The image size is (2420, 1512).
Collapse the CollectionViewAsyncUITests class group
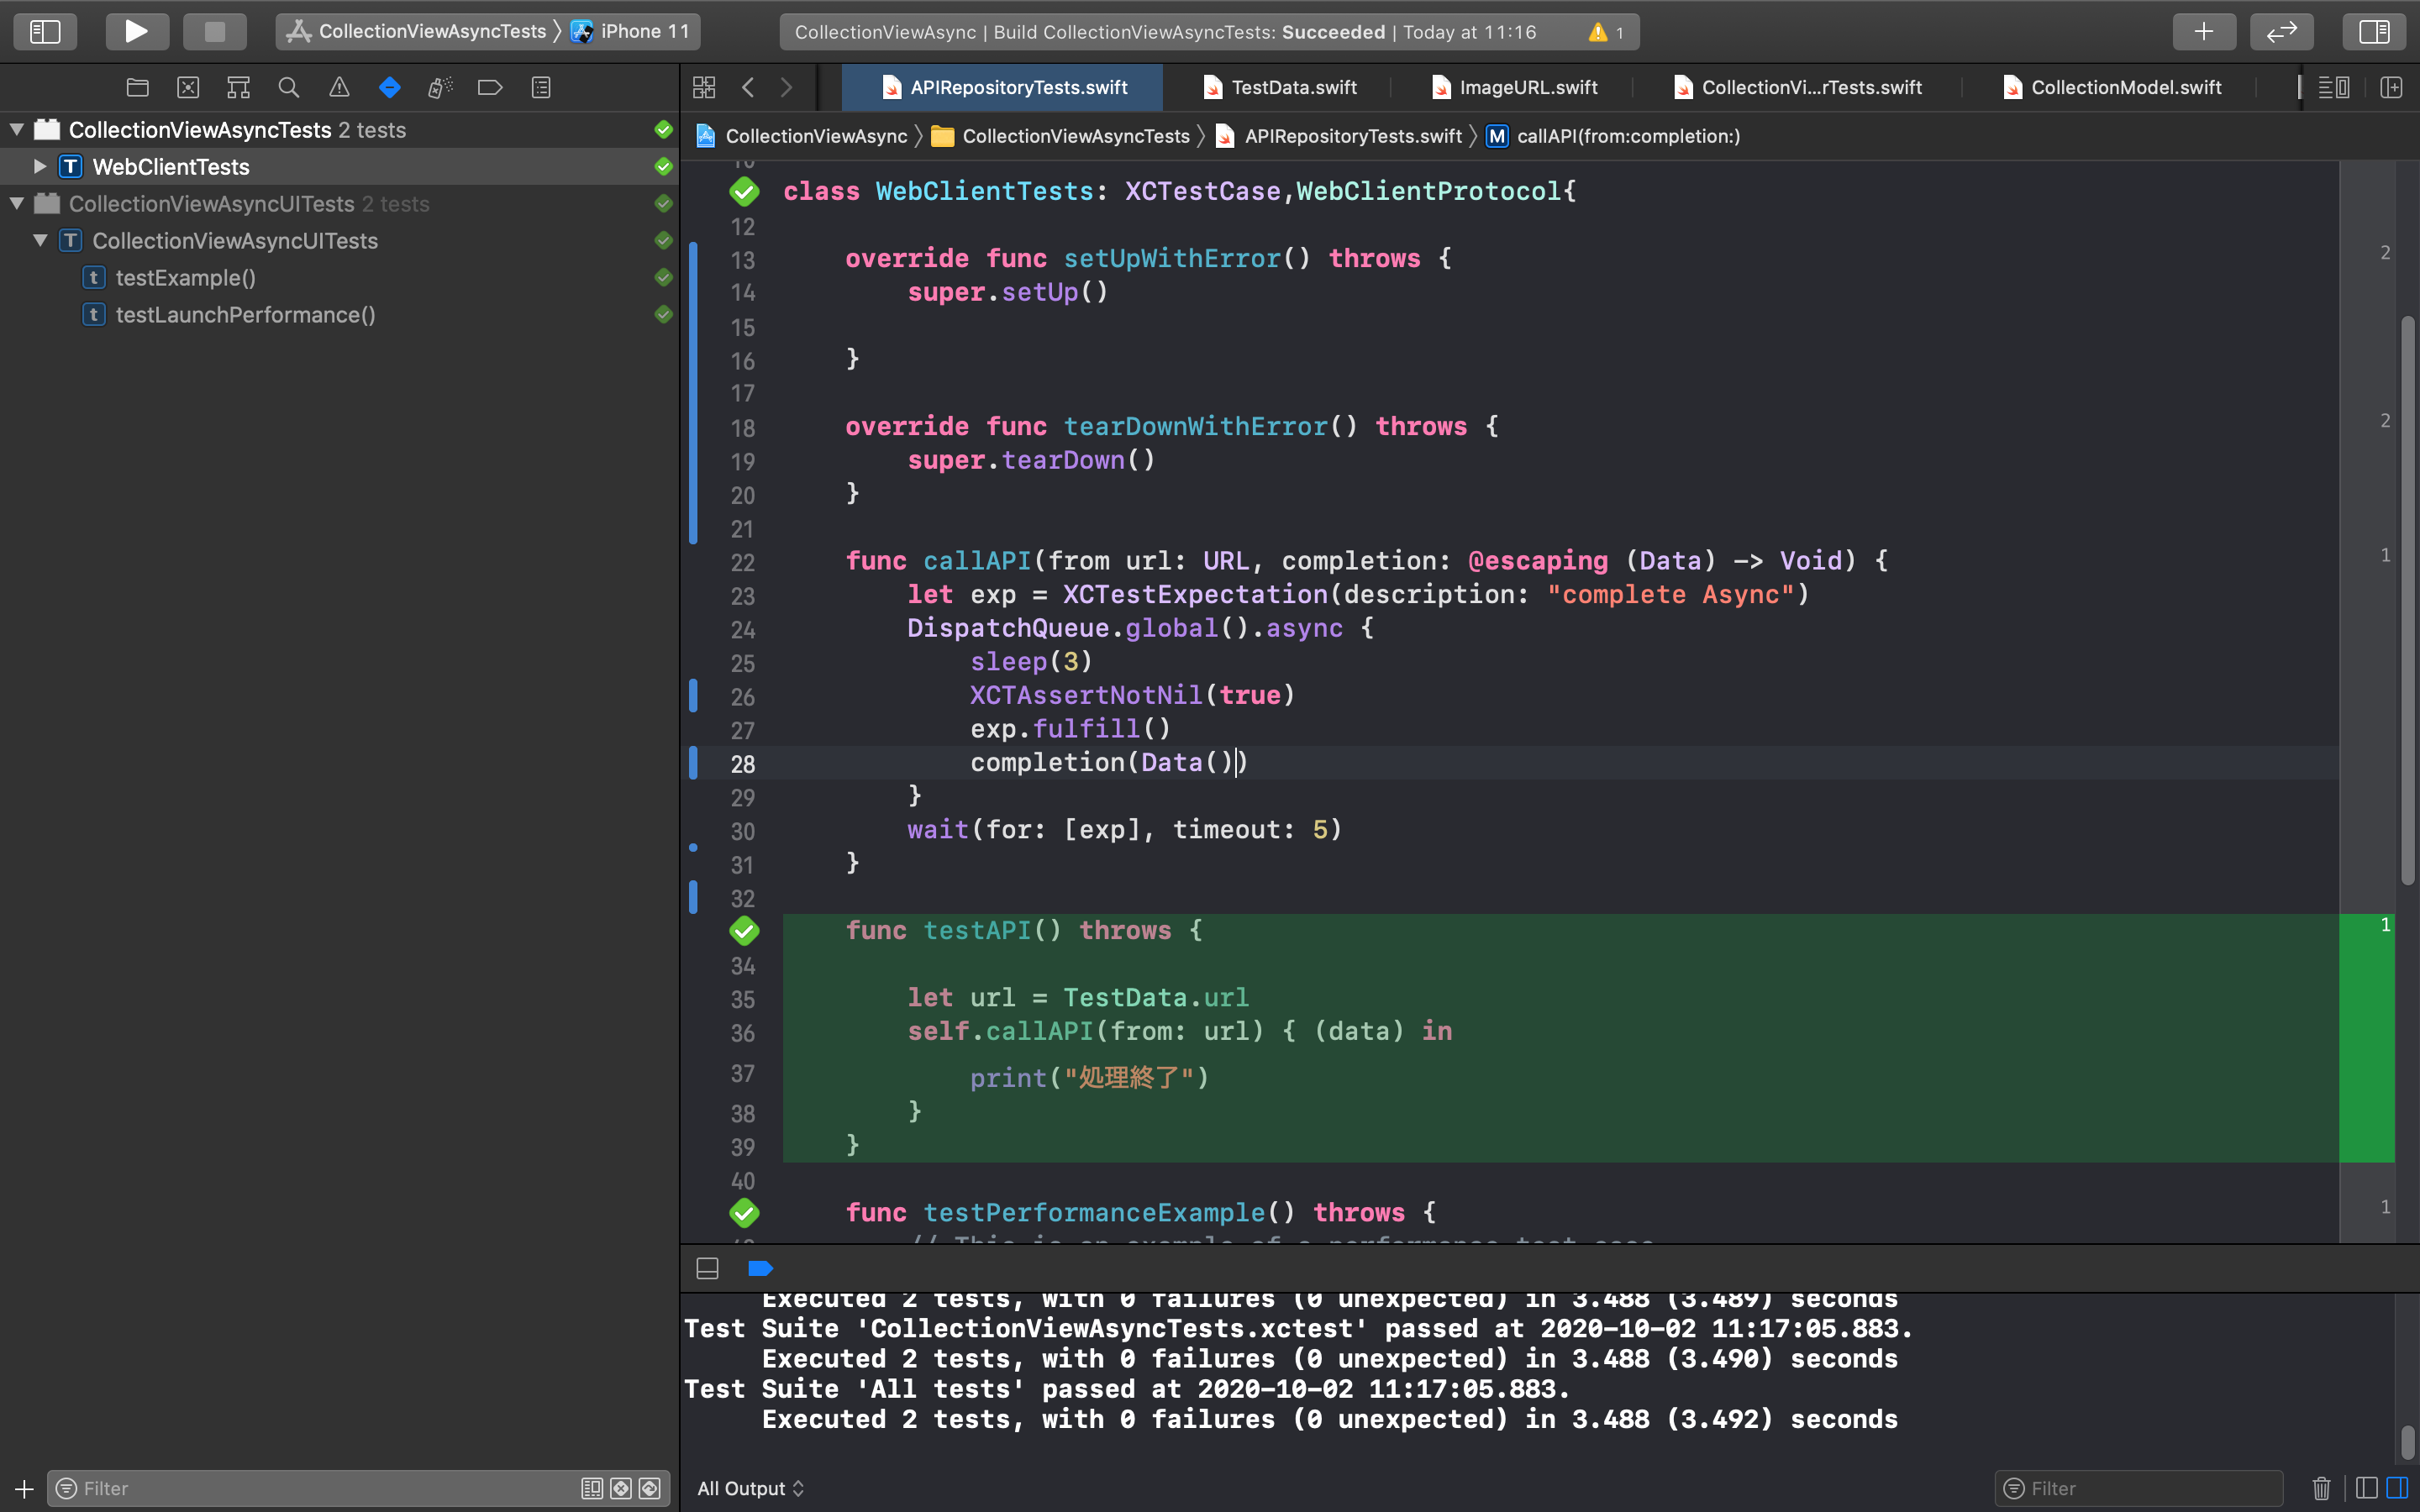click(40, 240)
